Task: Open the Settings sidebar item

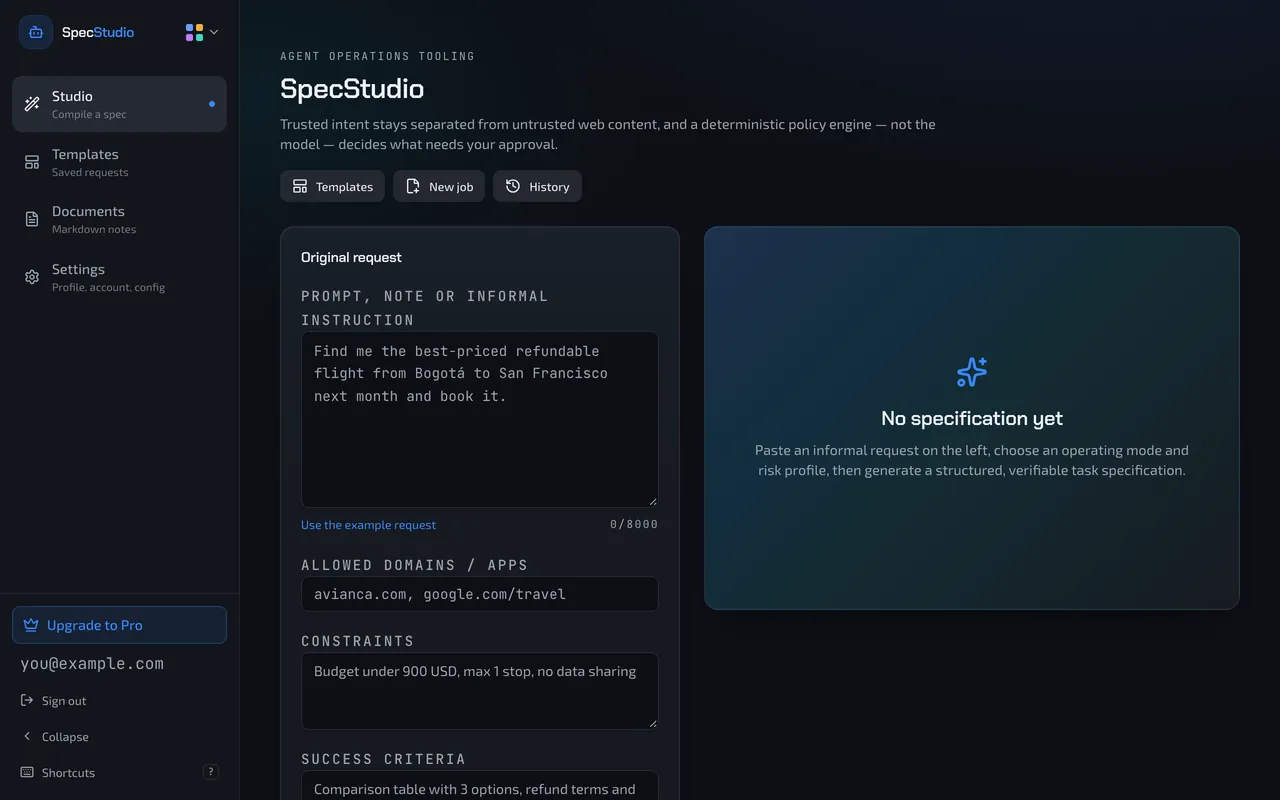Action: (119, 277)
